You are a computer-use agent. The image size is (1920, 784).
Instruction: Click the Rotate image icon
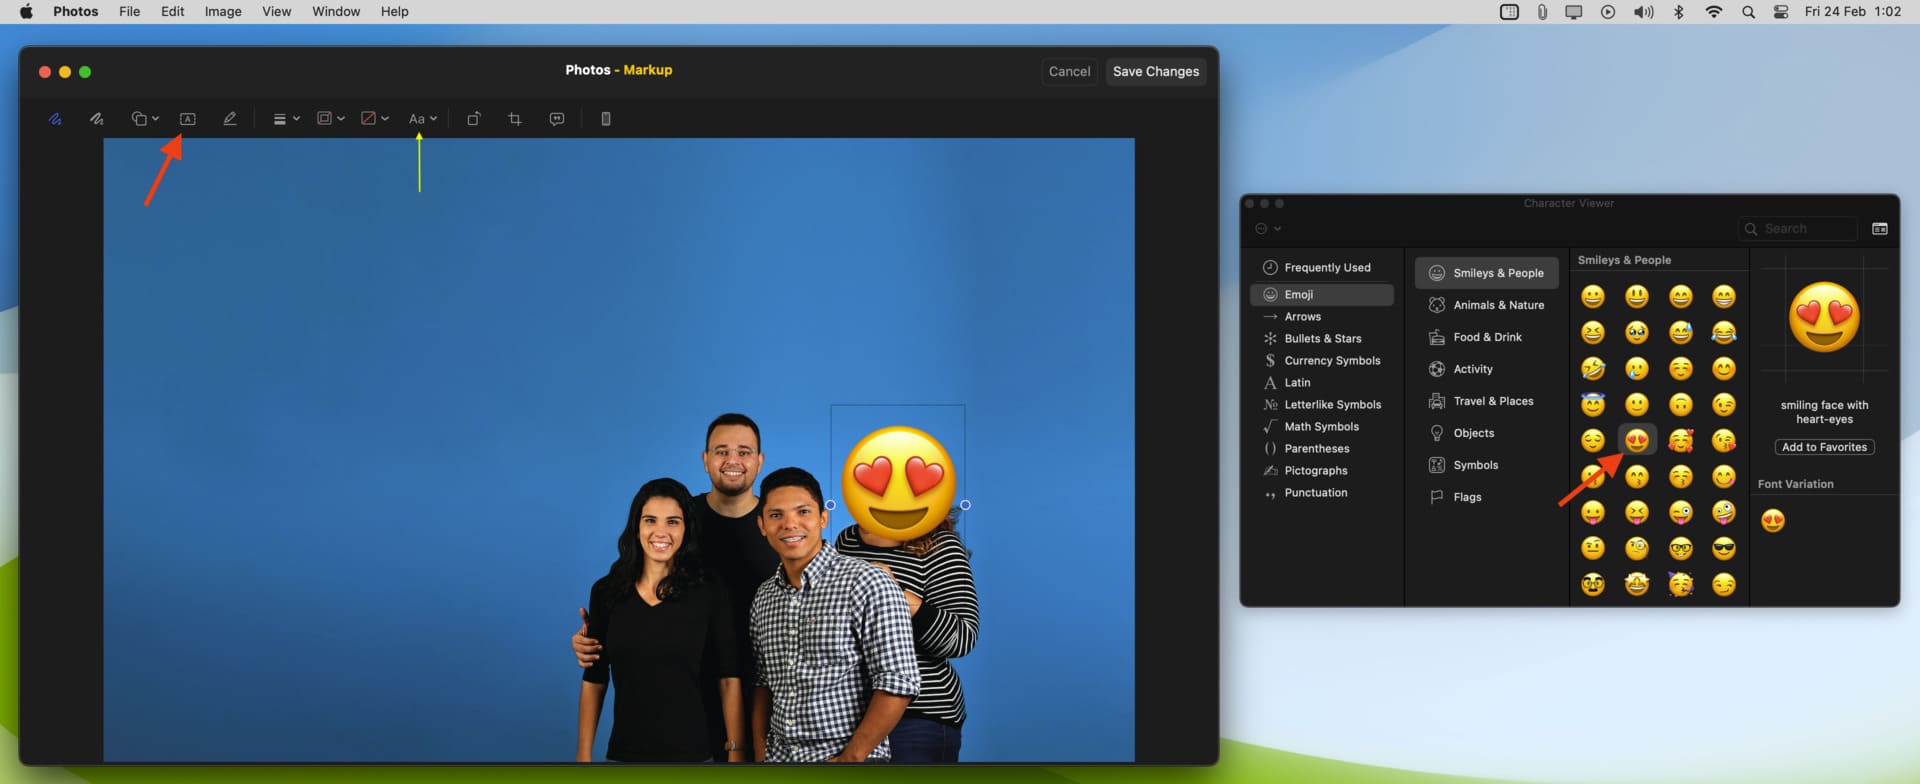point(474,119)
